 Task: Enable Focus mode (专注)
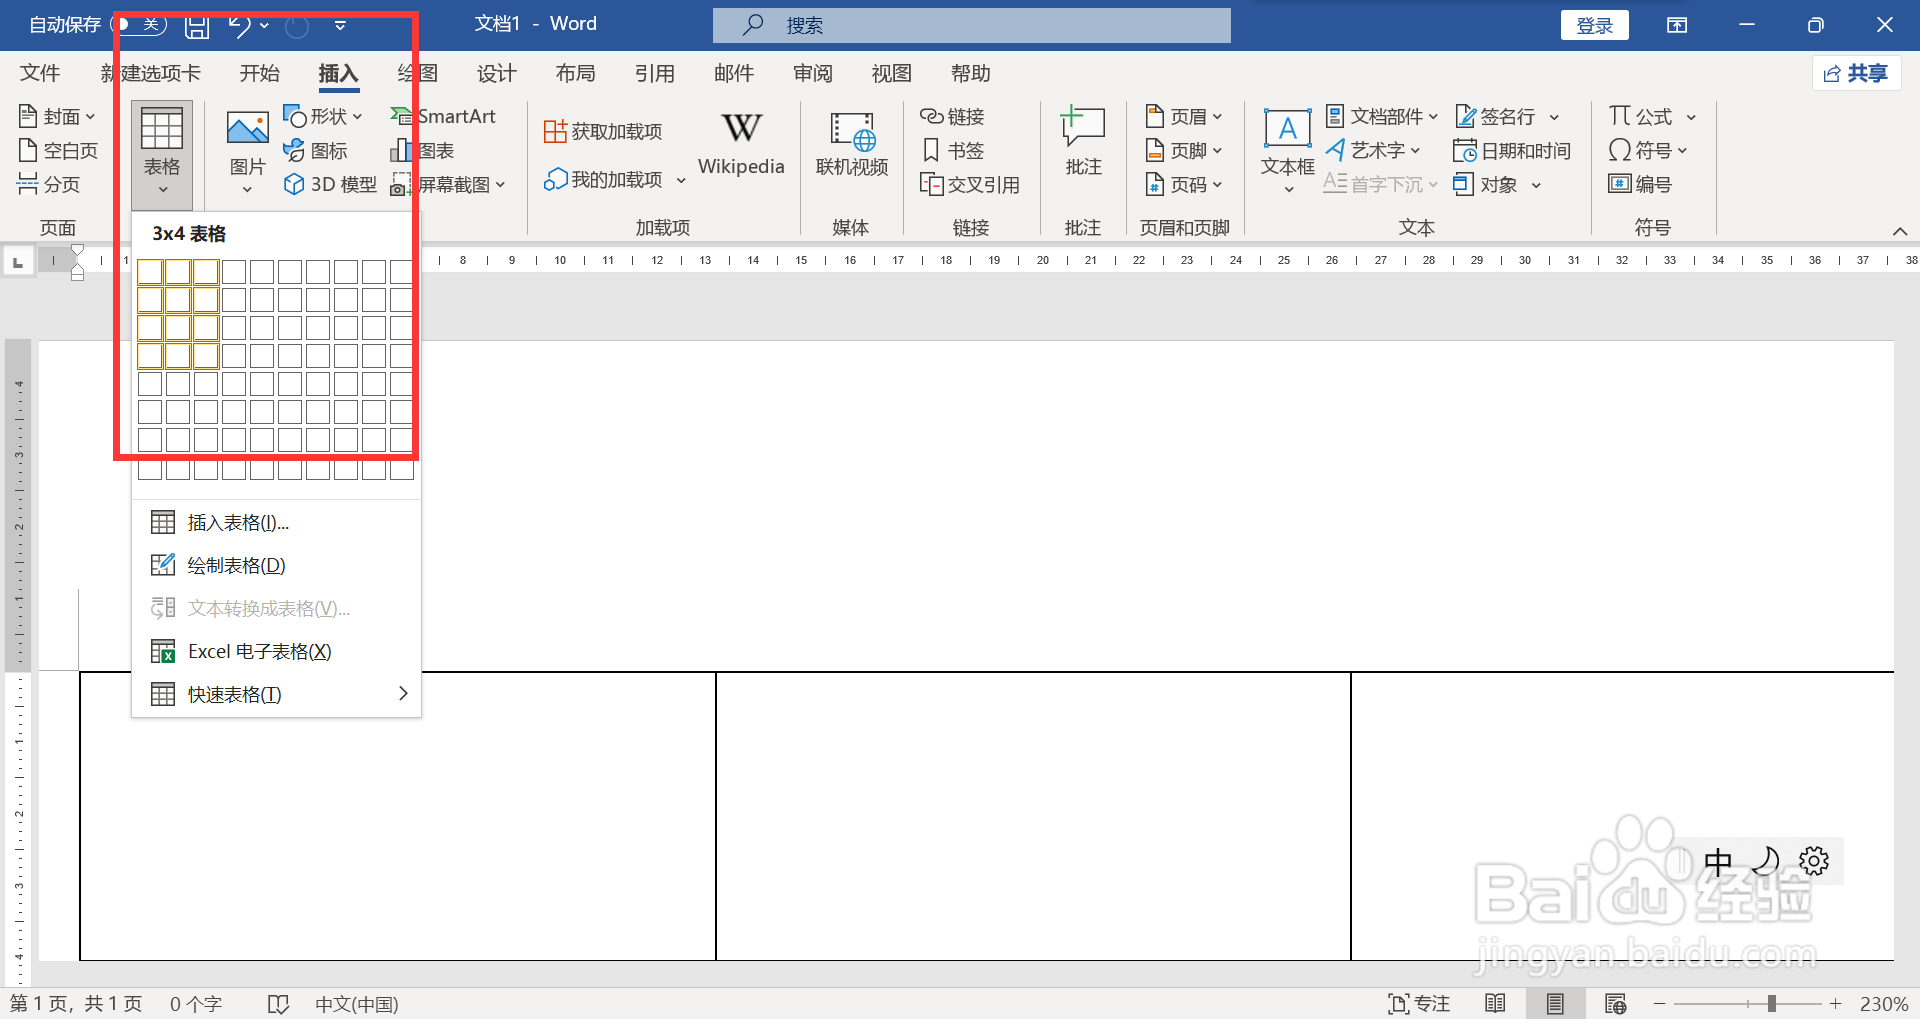click(1418, 1003)
